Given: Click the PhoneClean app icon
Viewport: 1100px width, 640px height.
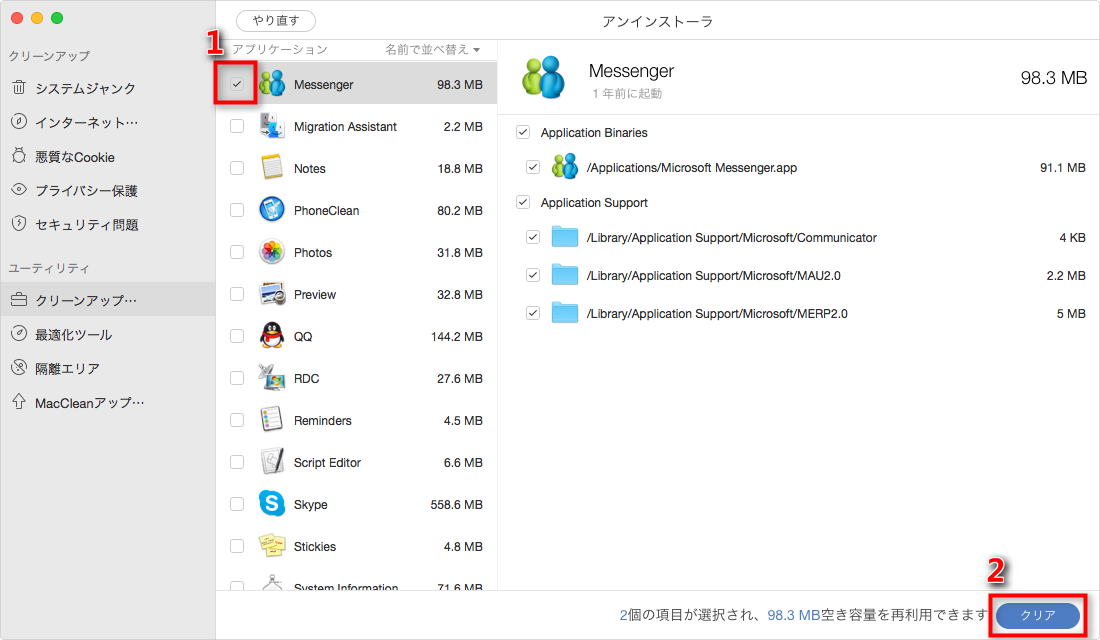Looking at the screenshot, I should click(x=272, y=210).
